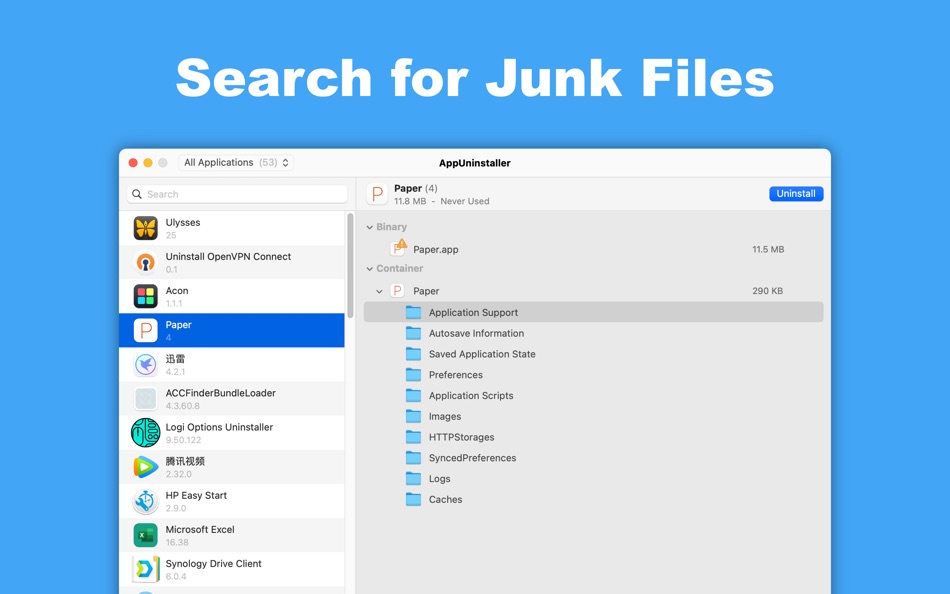Click the SyncedPreferences folder name

[x=472, y=458]
